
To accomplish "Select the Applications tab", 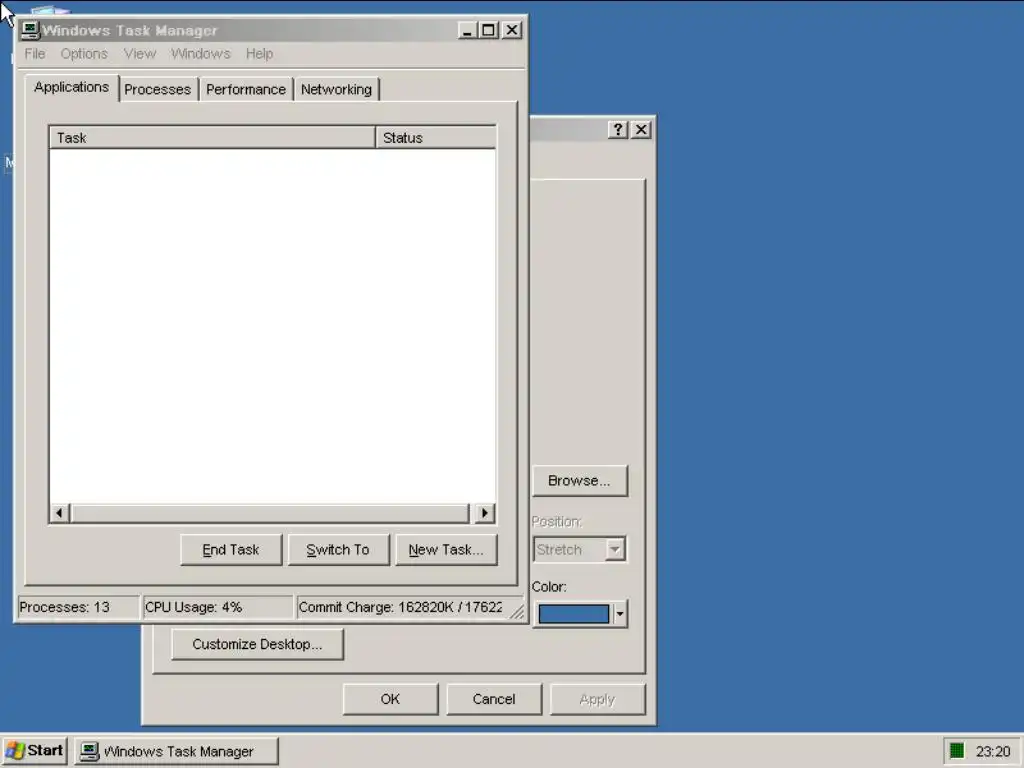I will click(x=72, y=88).
